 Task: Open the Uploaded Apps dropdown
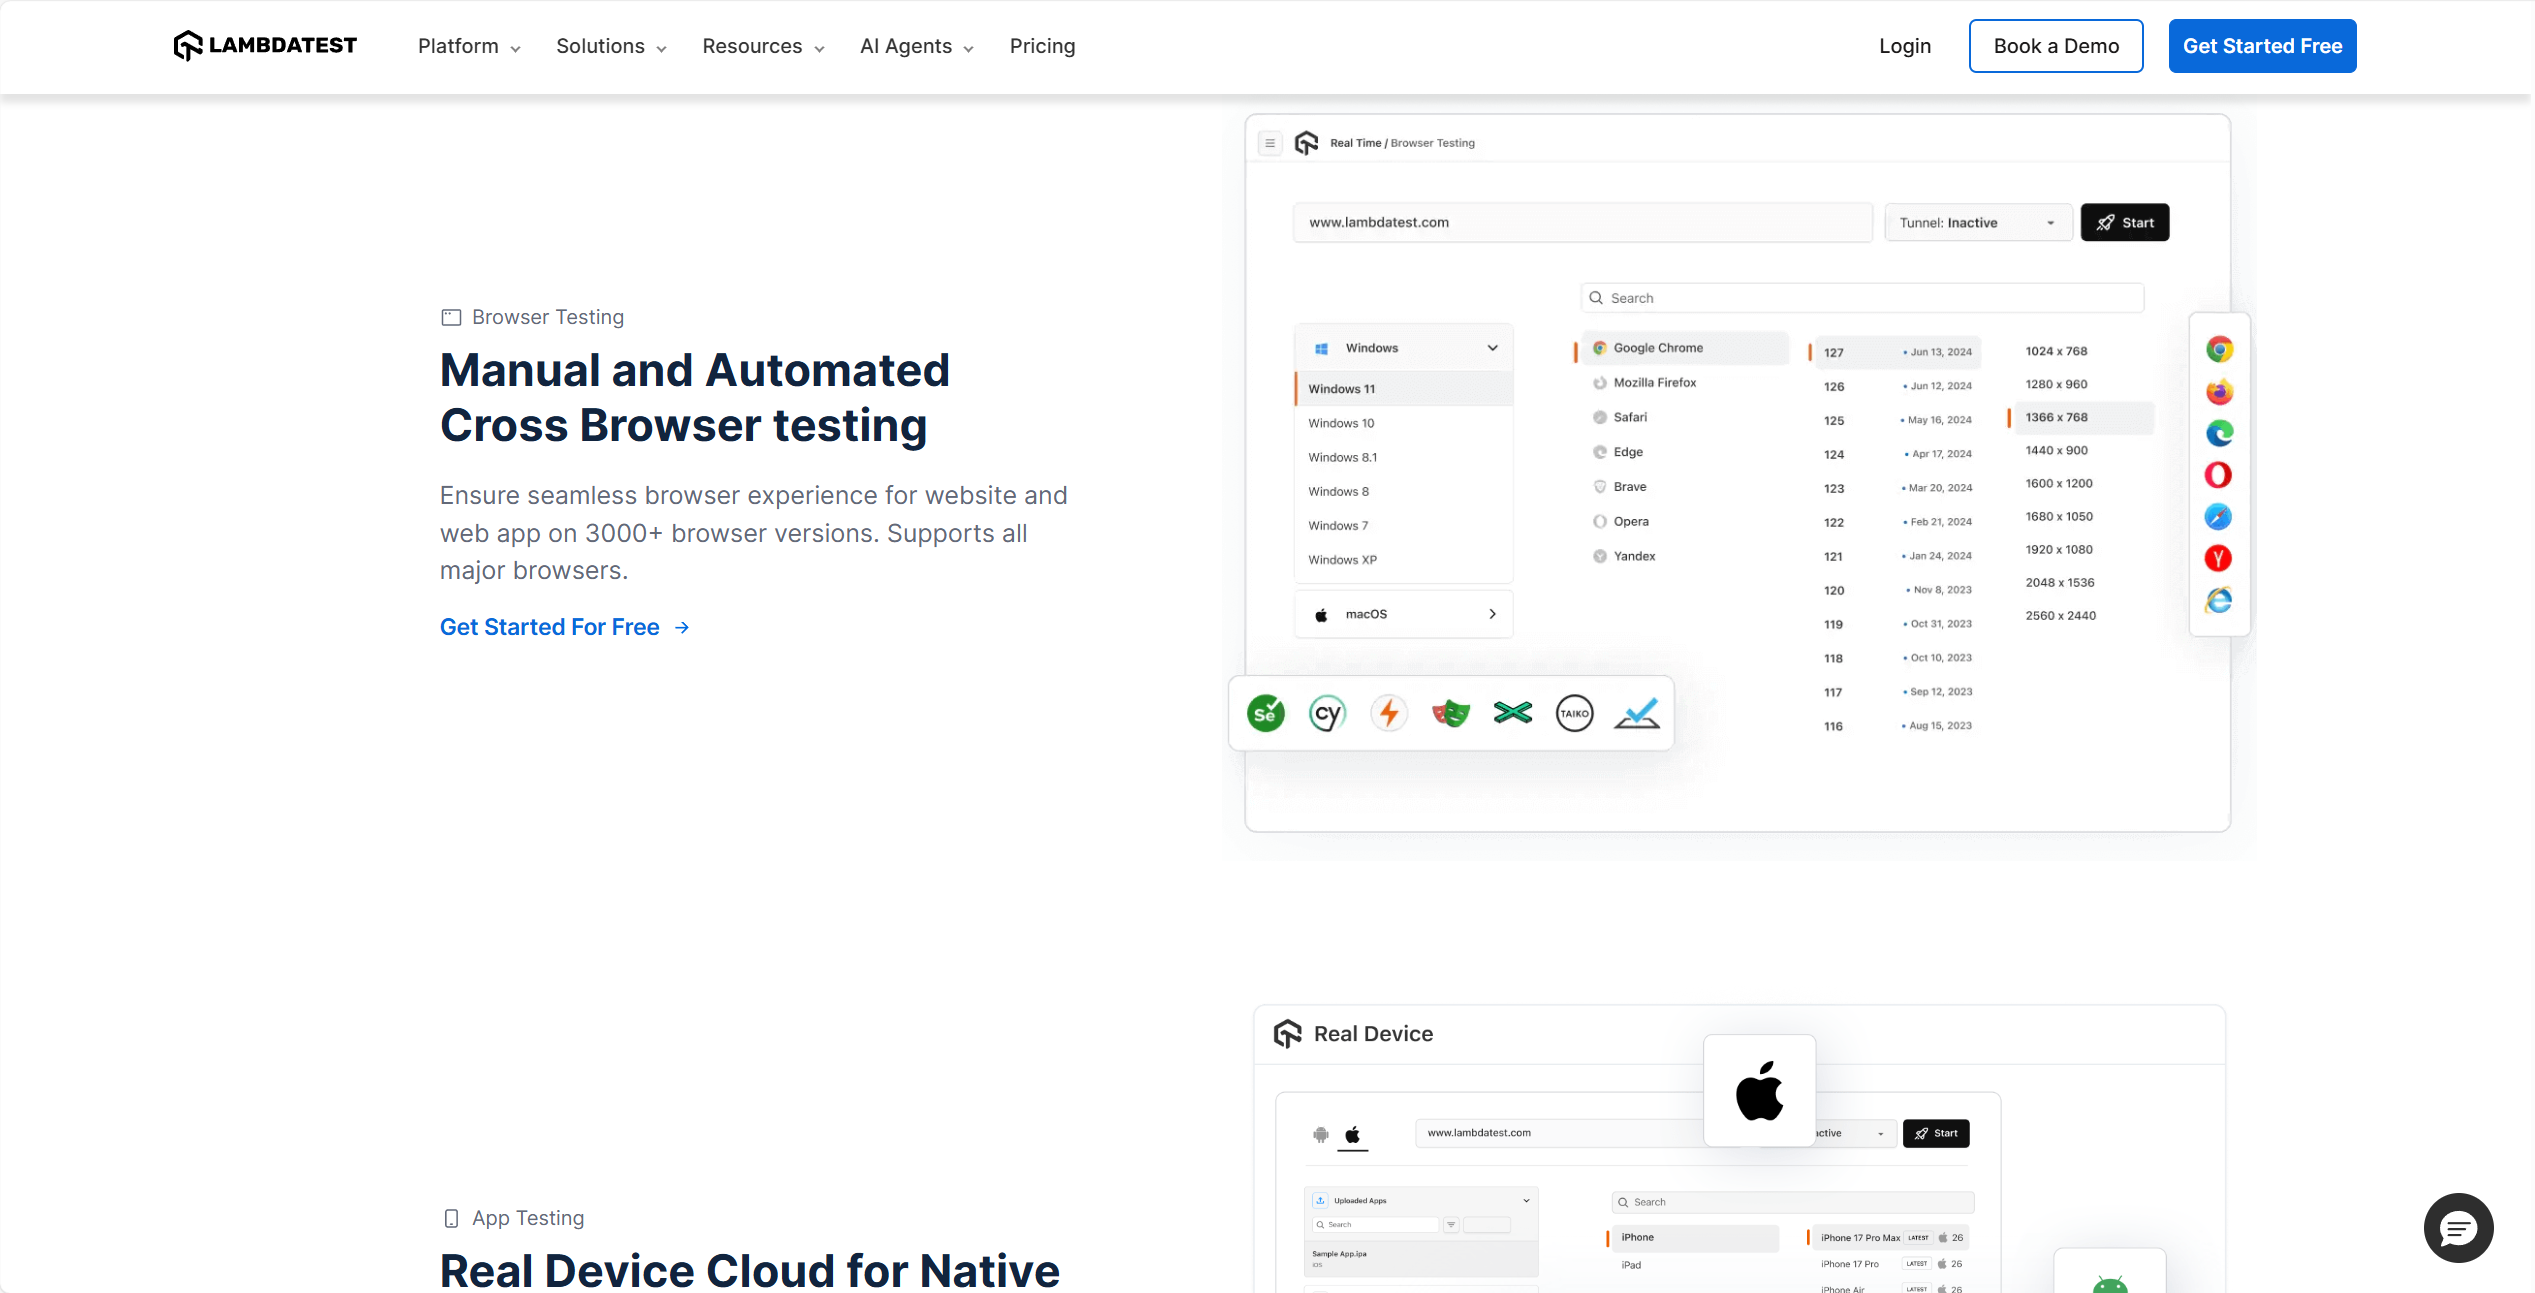(x=1421, y=1200)
